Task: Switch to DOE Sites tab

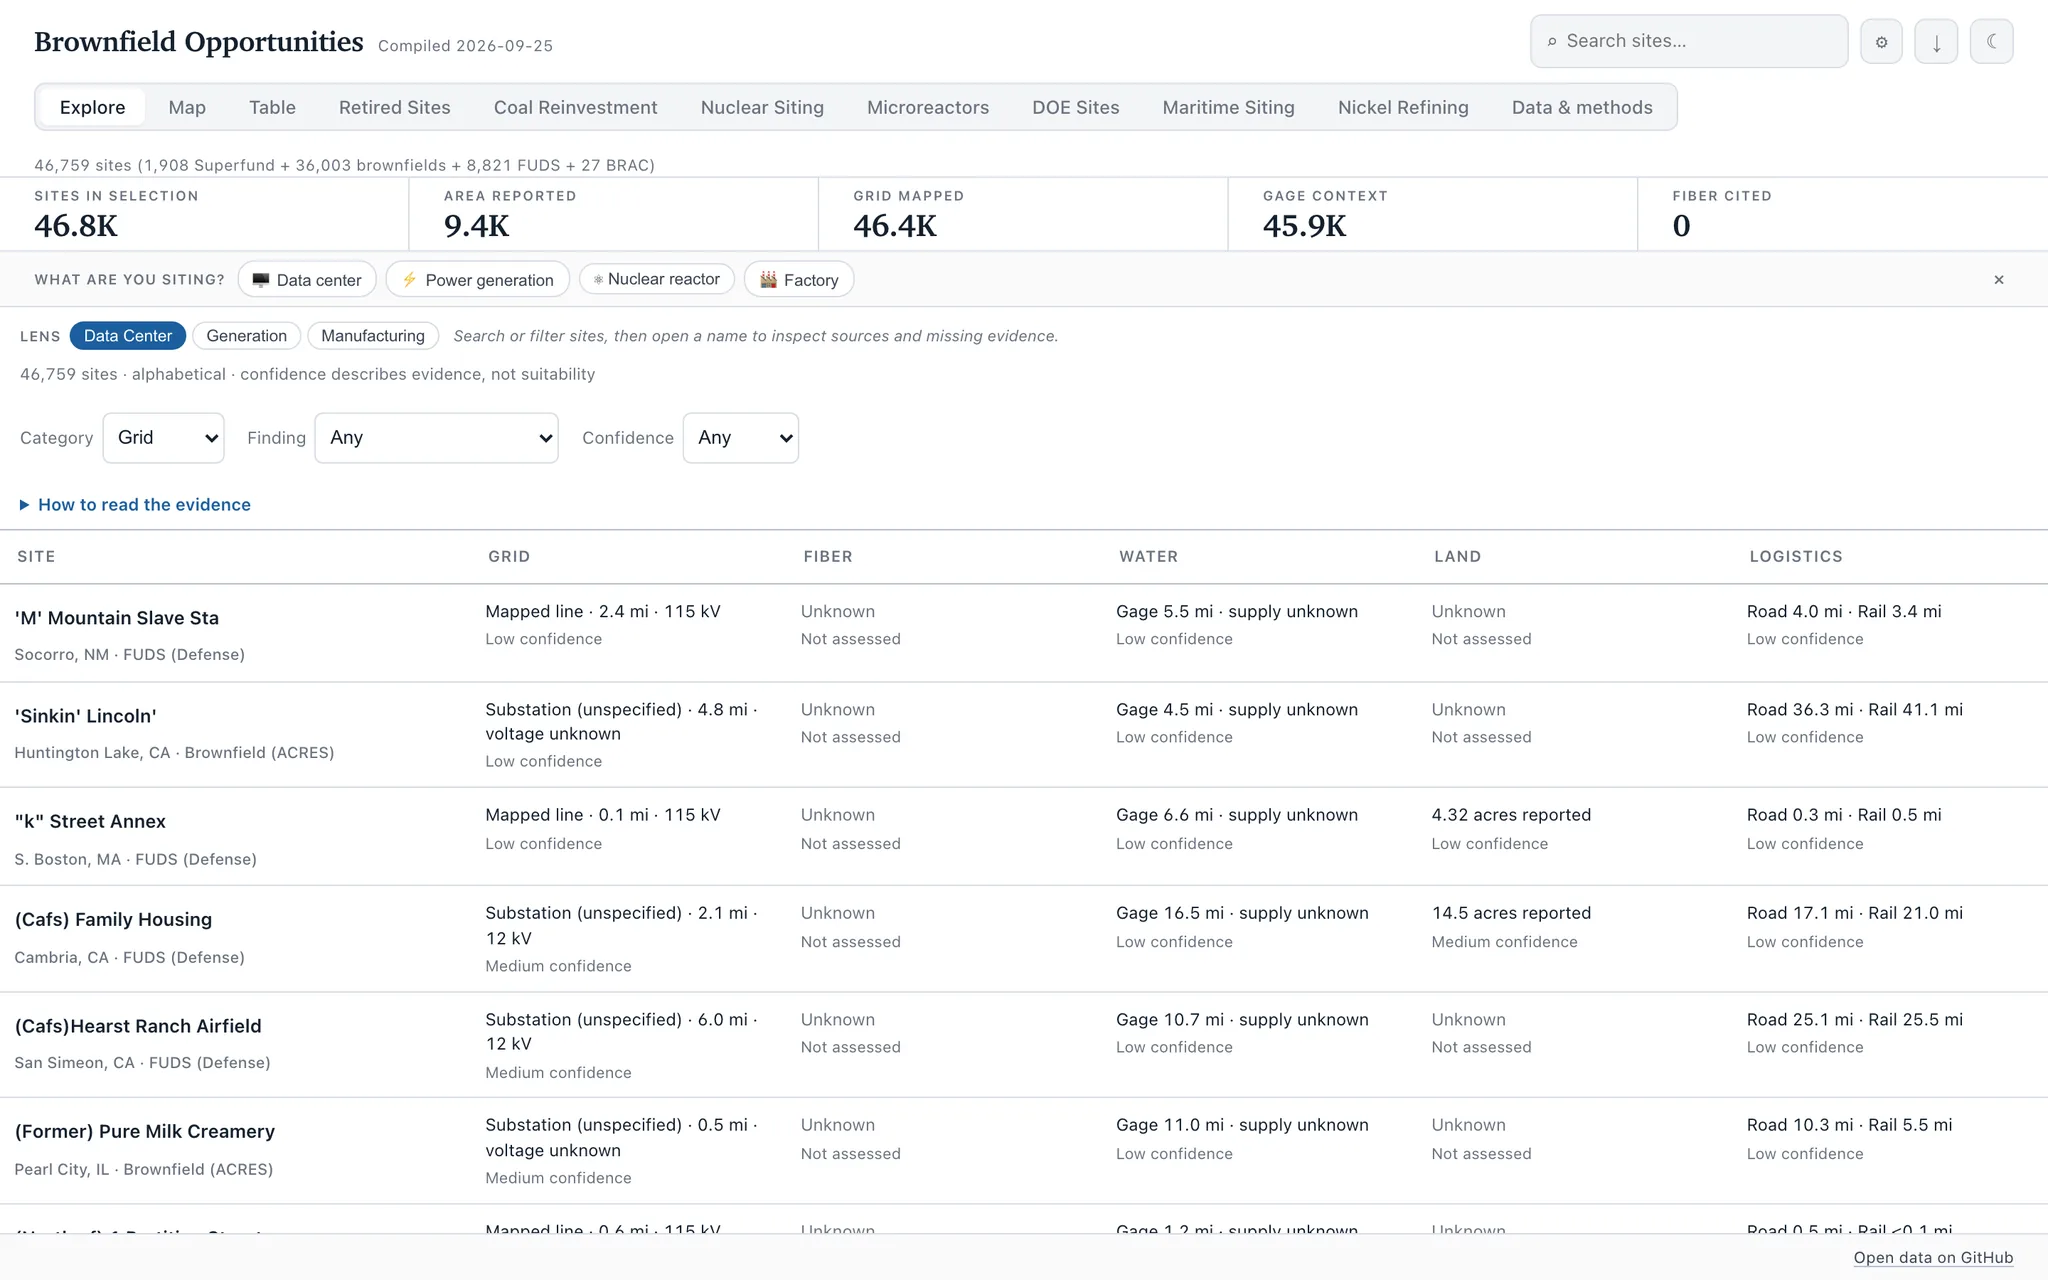Action: click(1076, 107)
